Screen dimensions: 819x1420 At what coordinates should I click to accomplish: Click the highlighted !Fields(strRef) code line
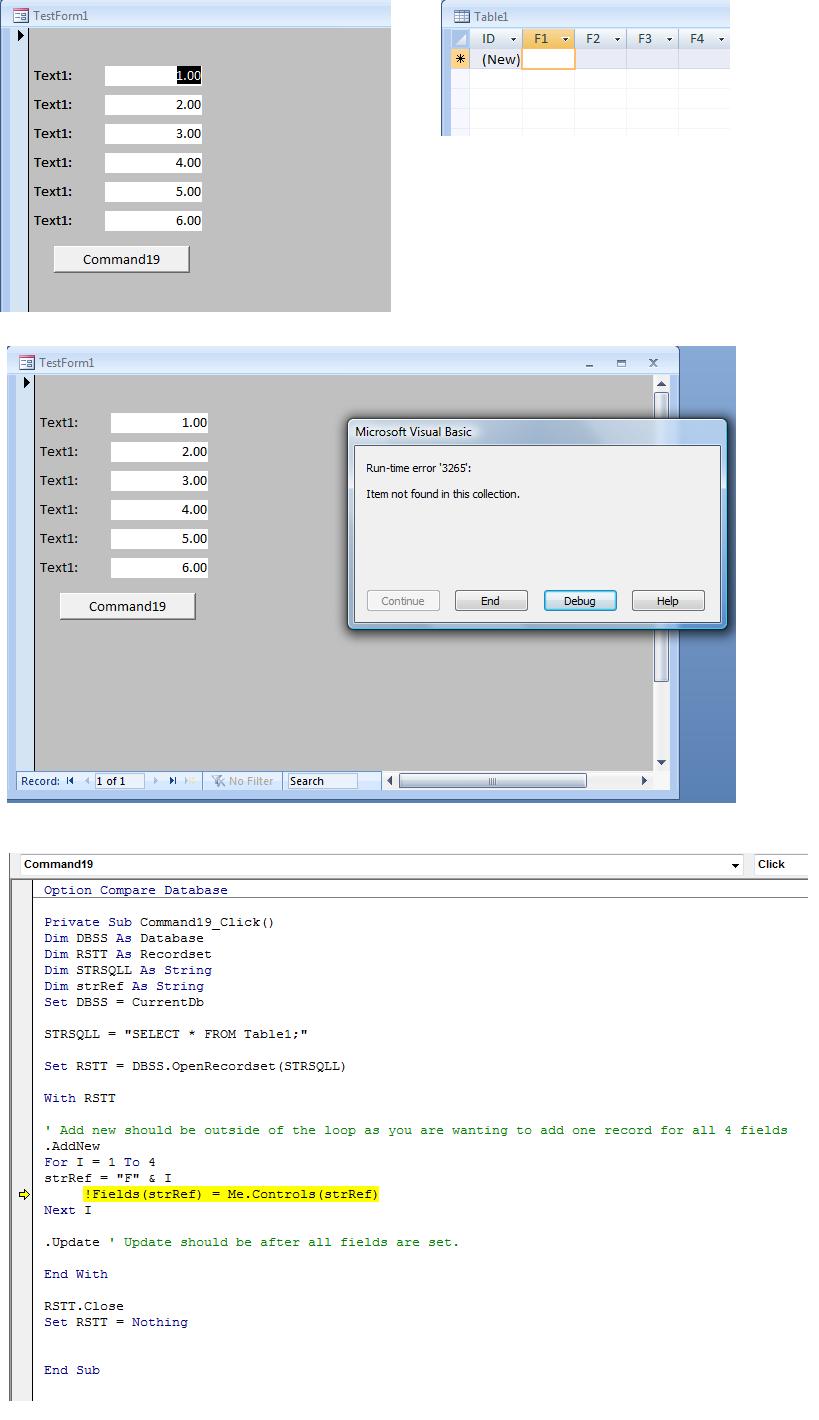[231, 1194]
